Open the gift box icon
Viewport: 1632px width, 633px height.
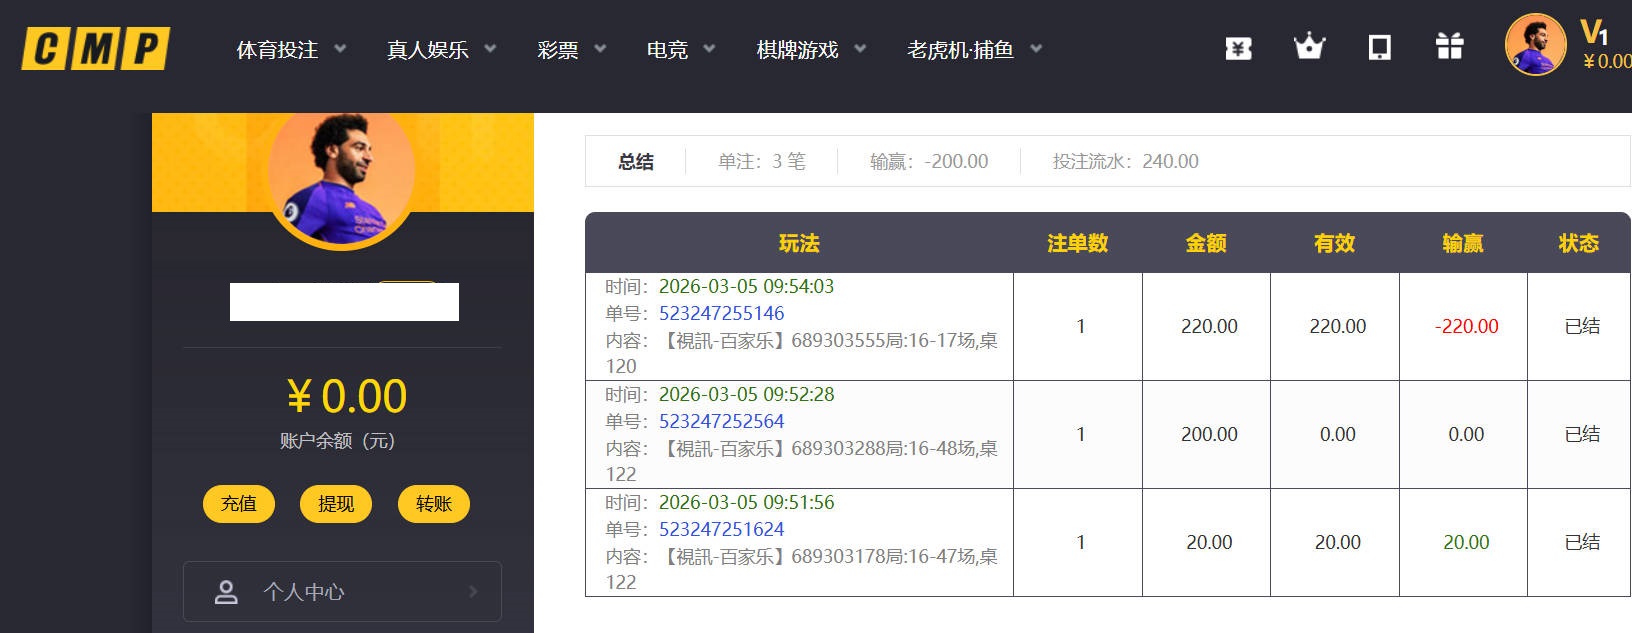1449,47
